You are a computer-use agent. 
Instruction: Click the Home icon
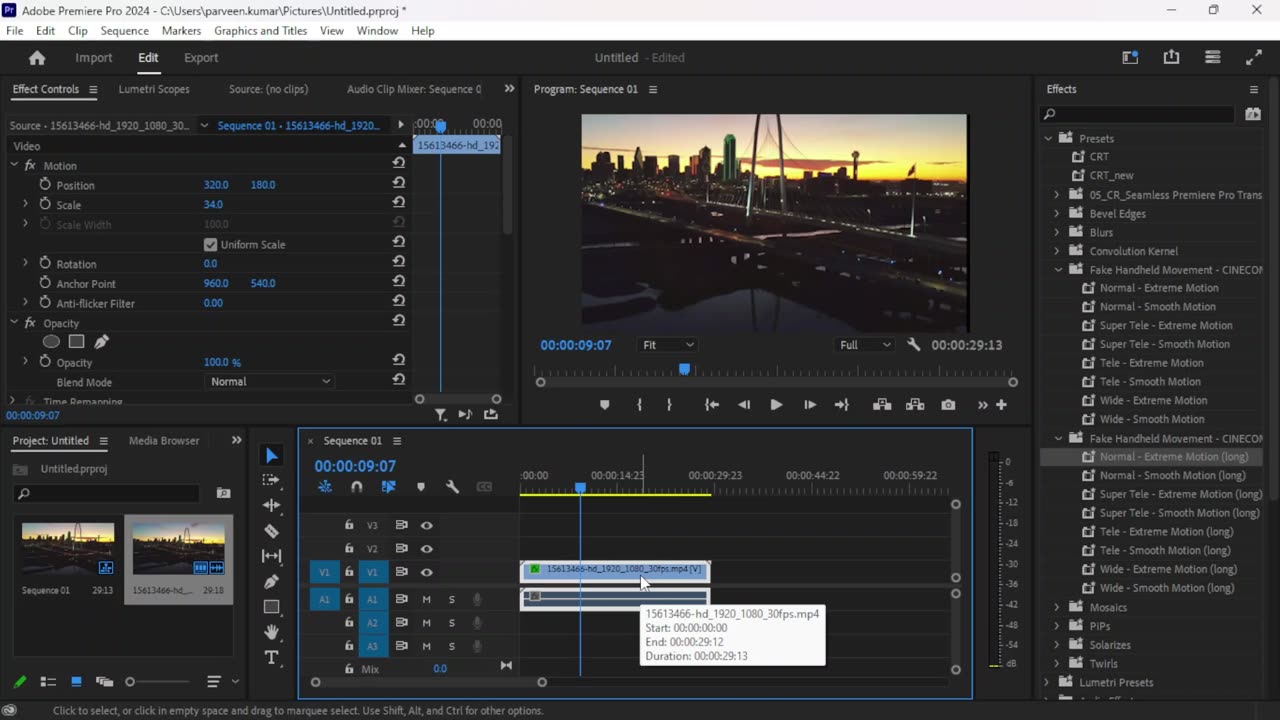point(37,58)
